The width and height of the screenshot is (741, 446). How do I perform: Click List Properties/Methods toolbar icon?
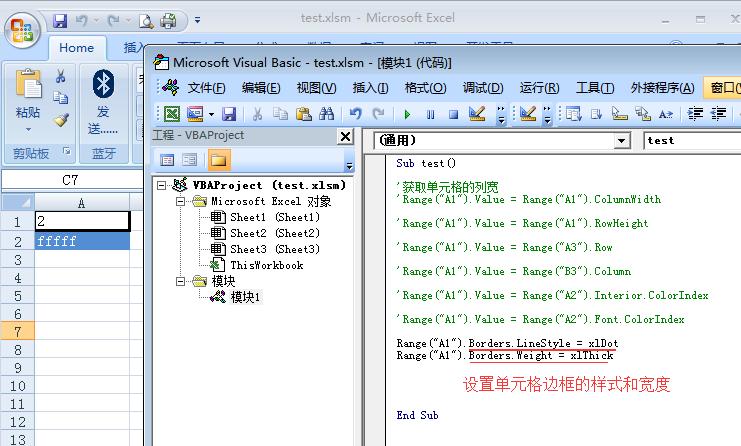tap(573, 114)
